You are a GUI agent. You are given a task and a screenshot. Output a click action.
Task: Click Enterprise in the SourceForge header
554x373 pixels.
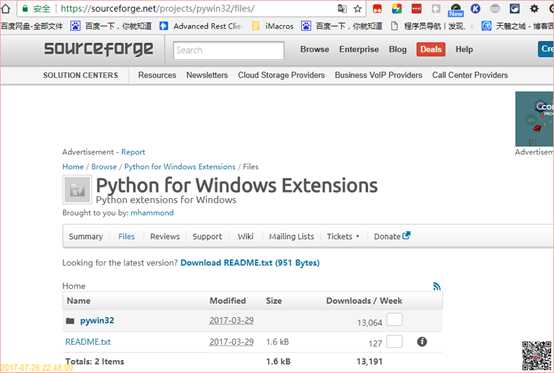pos(359,49)
